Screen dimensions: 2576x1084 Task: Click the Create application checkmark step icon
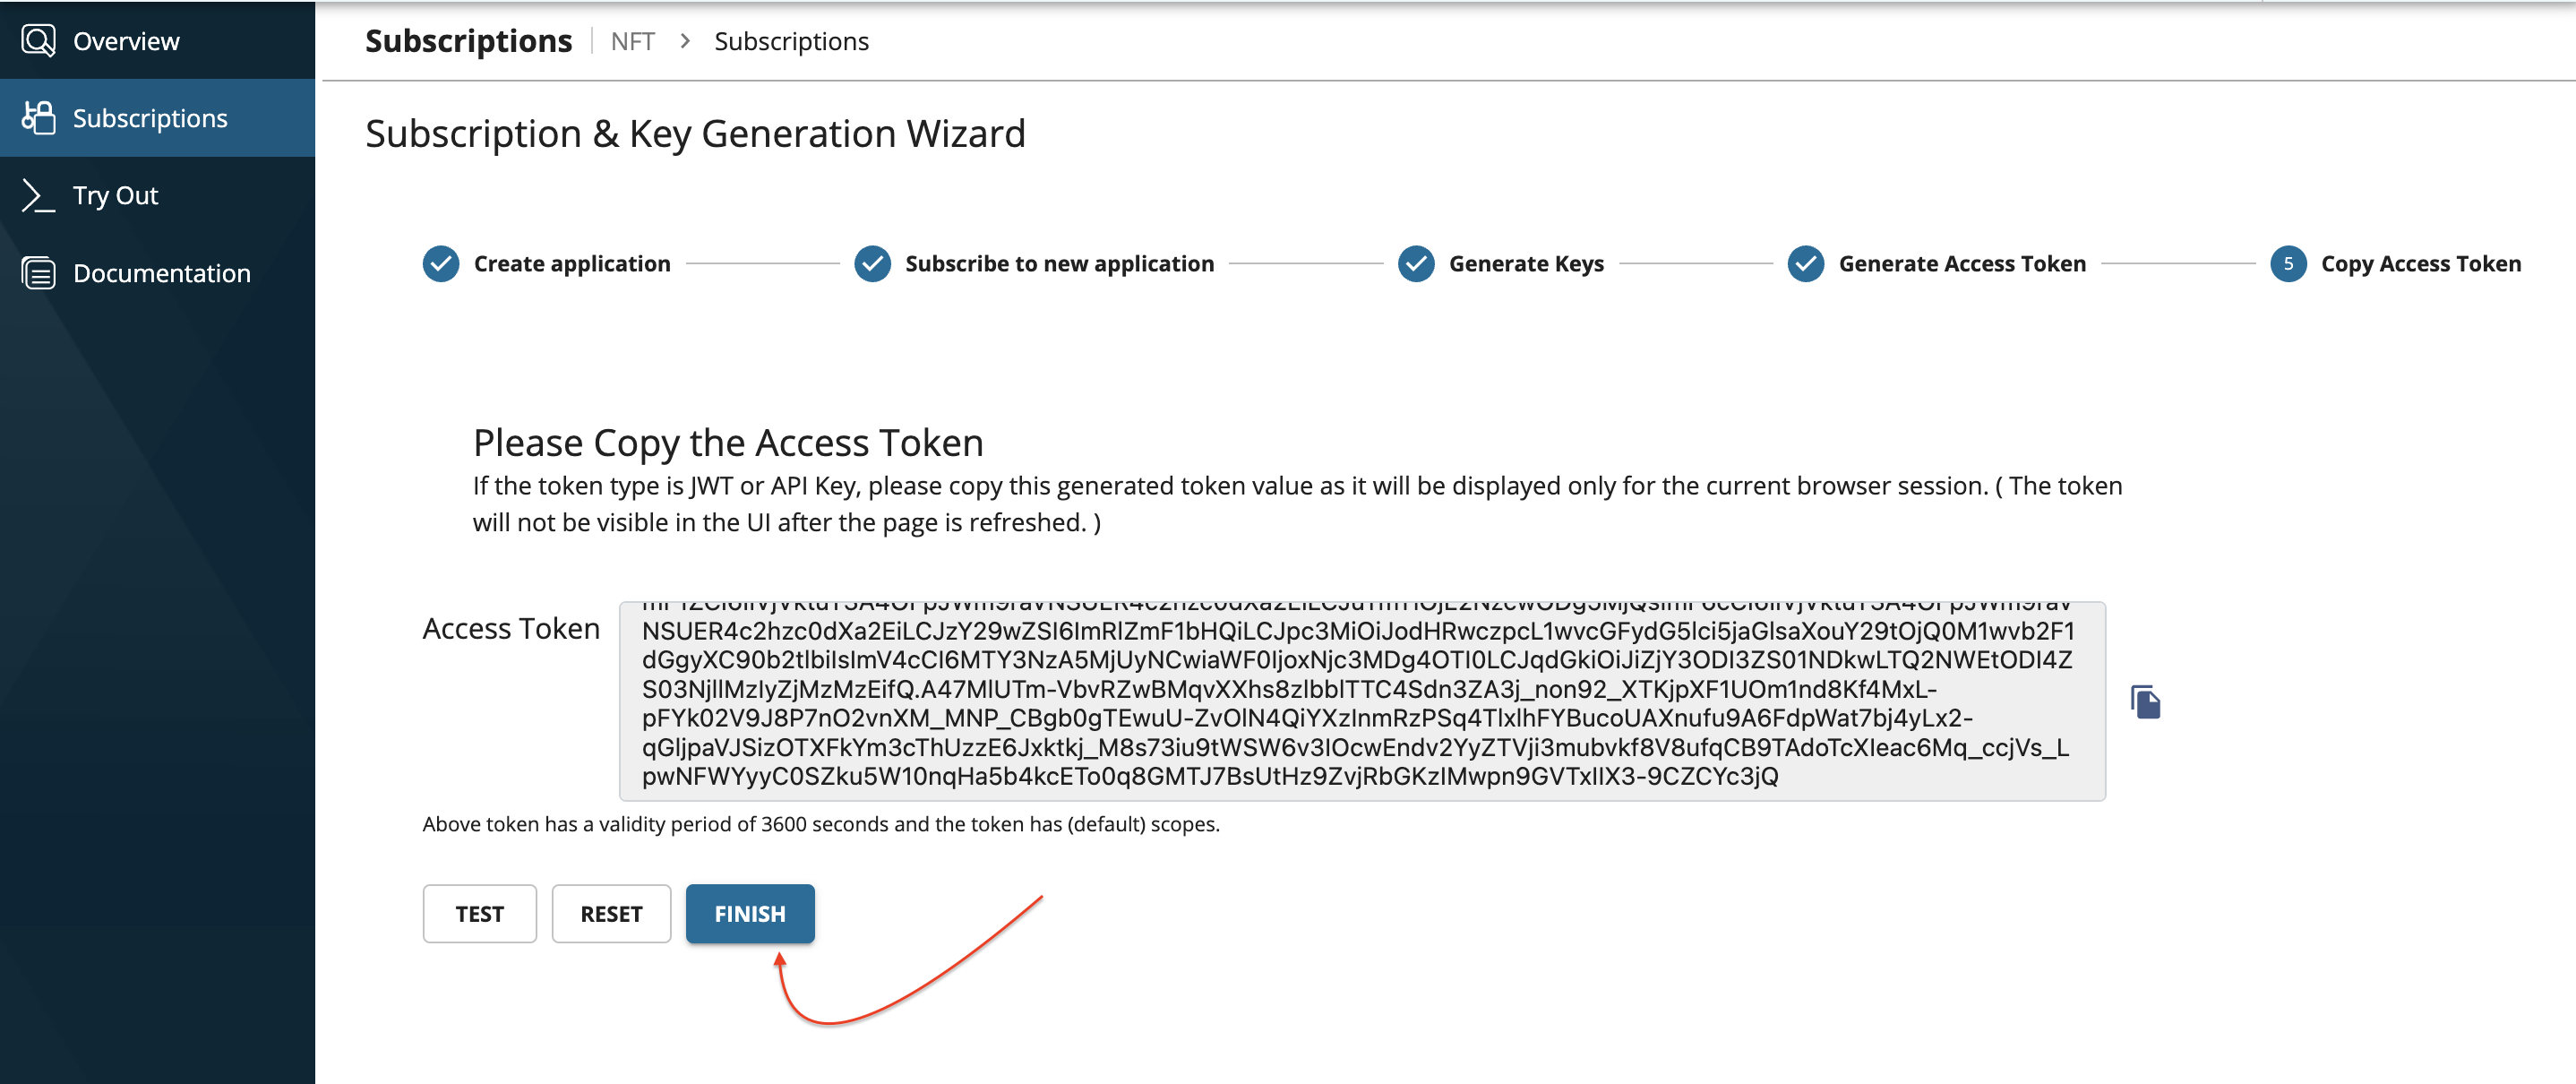[441, 264]
